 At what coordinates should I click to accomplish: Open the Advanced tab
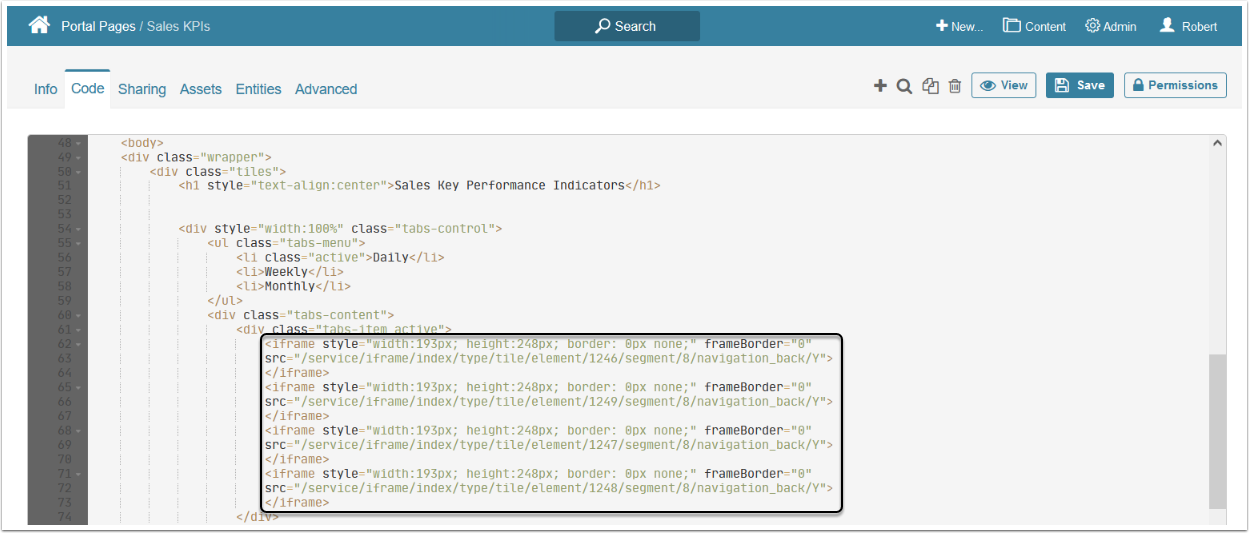pyautogui.click(x=326, y=89)
